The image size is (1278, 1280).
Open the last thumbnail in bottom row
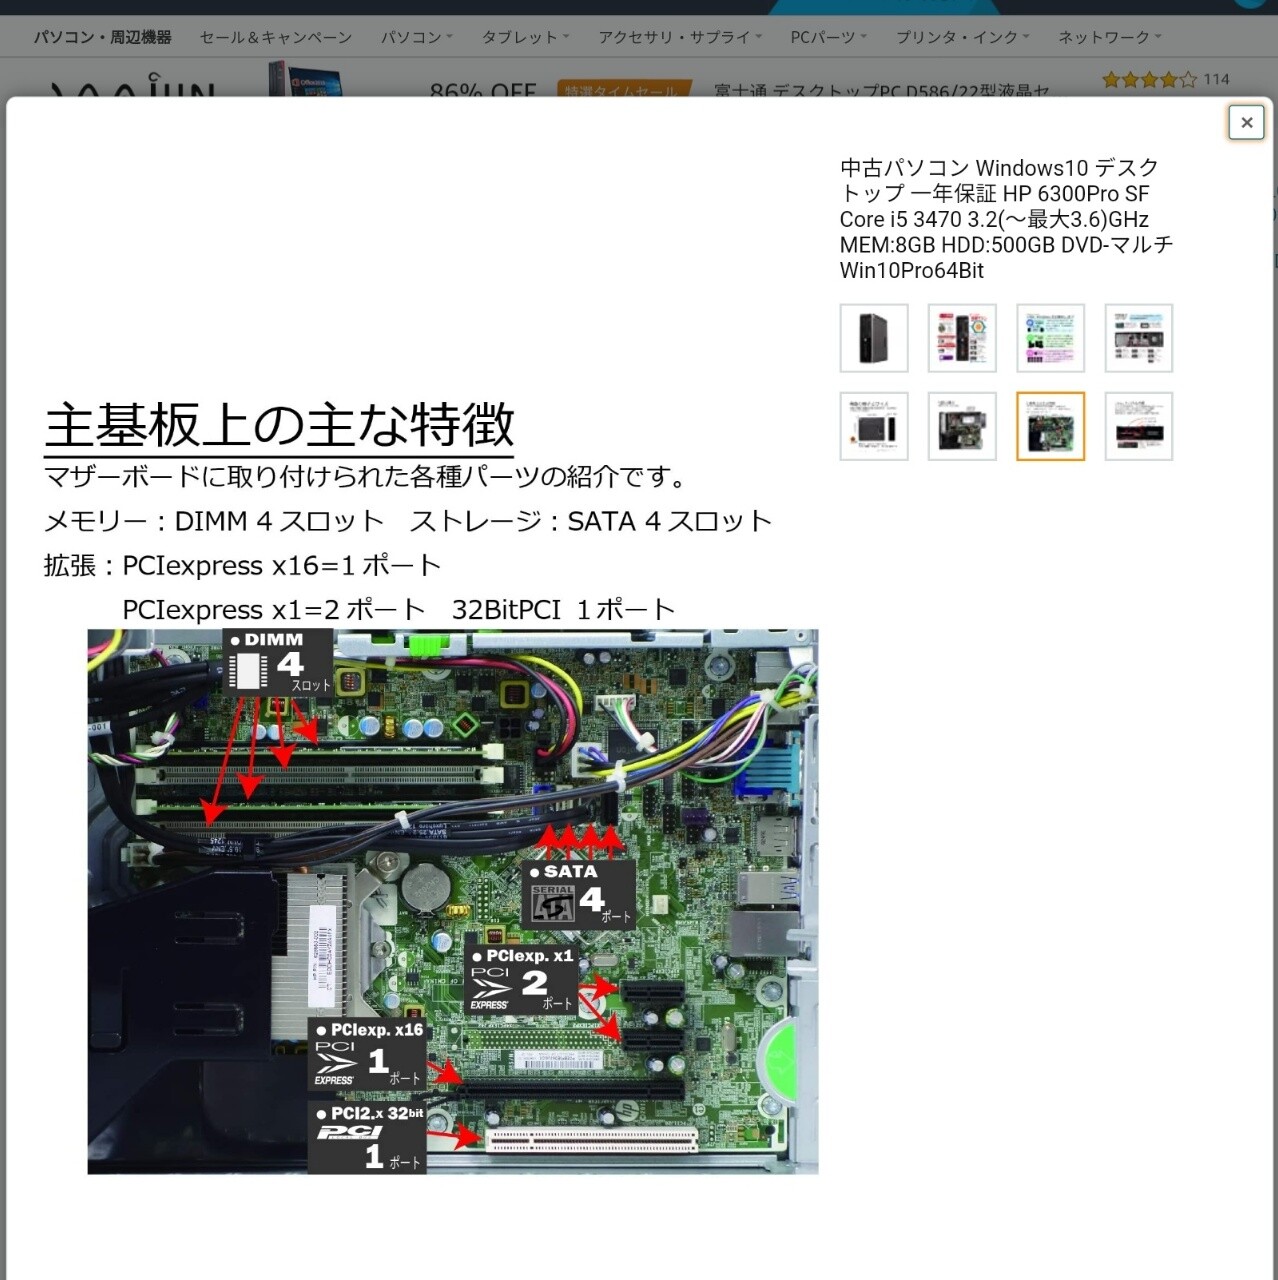1138,426
